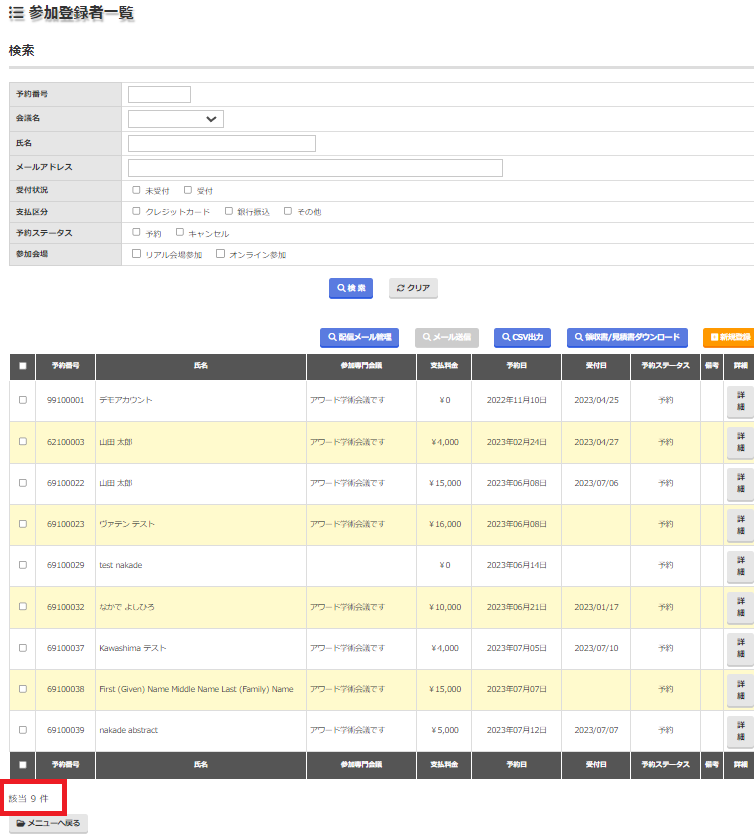Open 領収書/見積書ダウンロード download

(x=627, y=338)
